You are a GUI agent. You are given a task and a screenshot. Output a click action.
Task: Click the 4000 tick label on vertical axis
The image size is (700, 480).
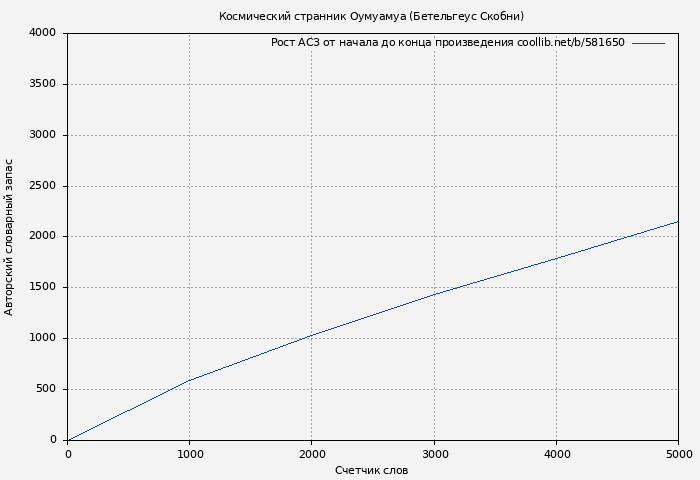click(43, 33)
